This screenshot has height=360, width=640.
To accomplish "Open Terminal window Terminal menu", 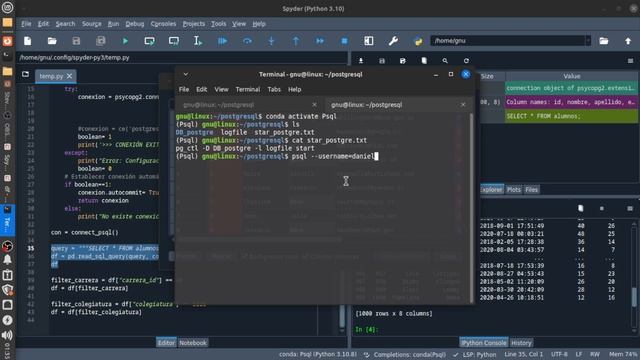I will click(248, 89).
